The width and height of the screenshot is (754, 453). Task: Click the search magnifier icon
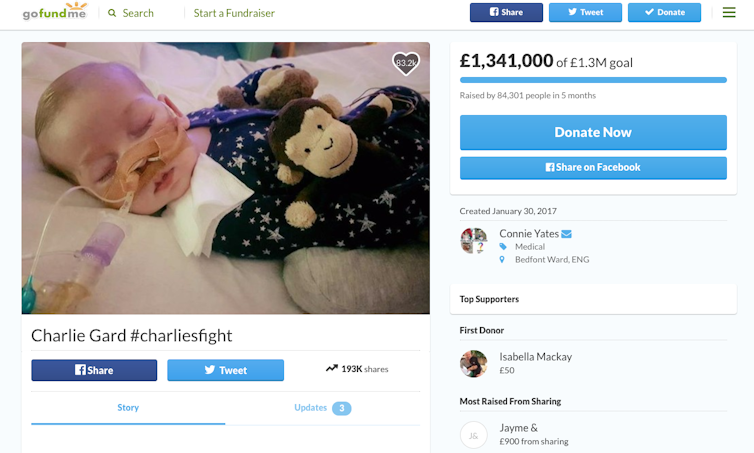click(x=112, y=13)
